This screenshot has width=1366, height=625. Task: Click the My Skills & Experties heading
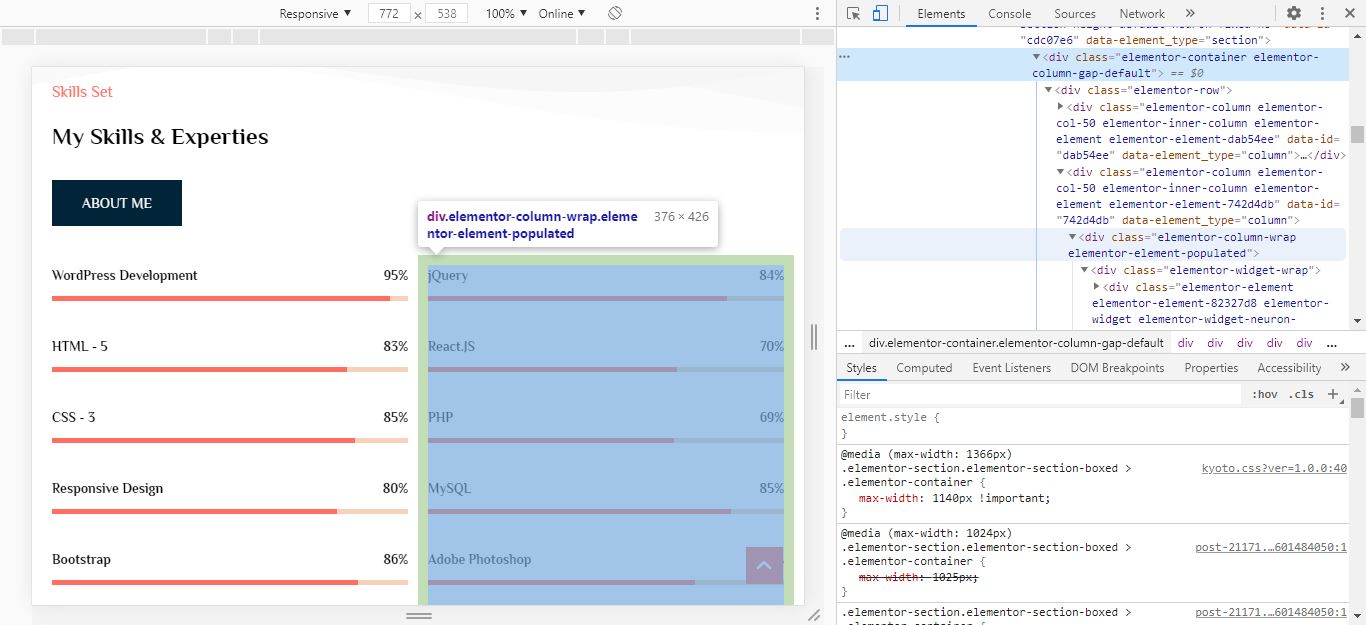pos(160,137)
